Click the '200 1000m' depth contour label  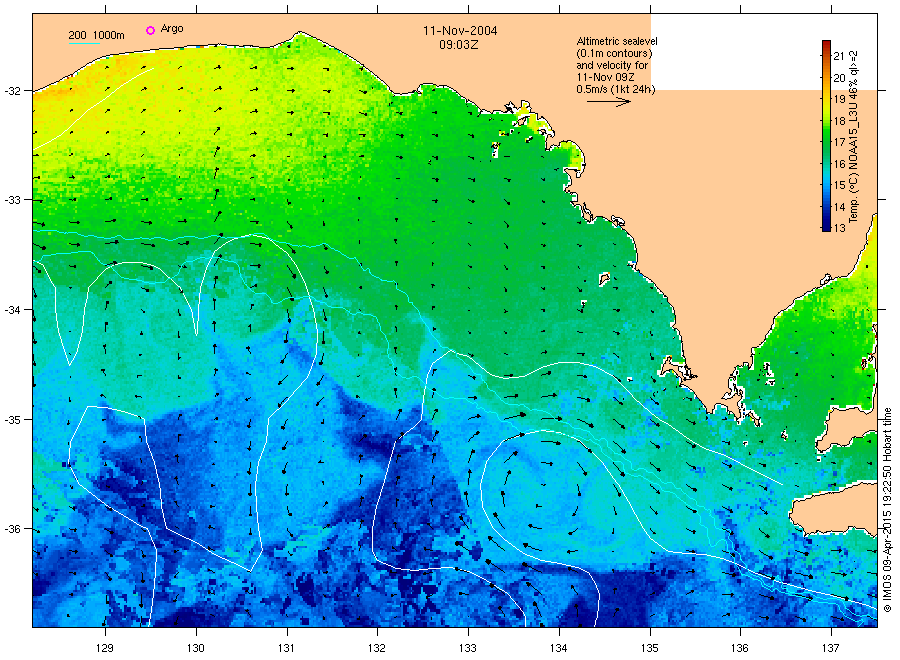(96, 35)
